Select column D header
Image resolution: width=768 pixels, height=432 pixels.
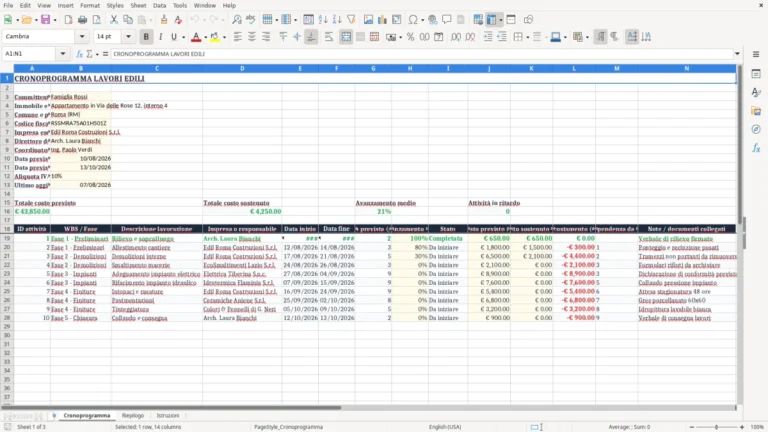click(x=242, y=69)
